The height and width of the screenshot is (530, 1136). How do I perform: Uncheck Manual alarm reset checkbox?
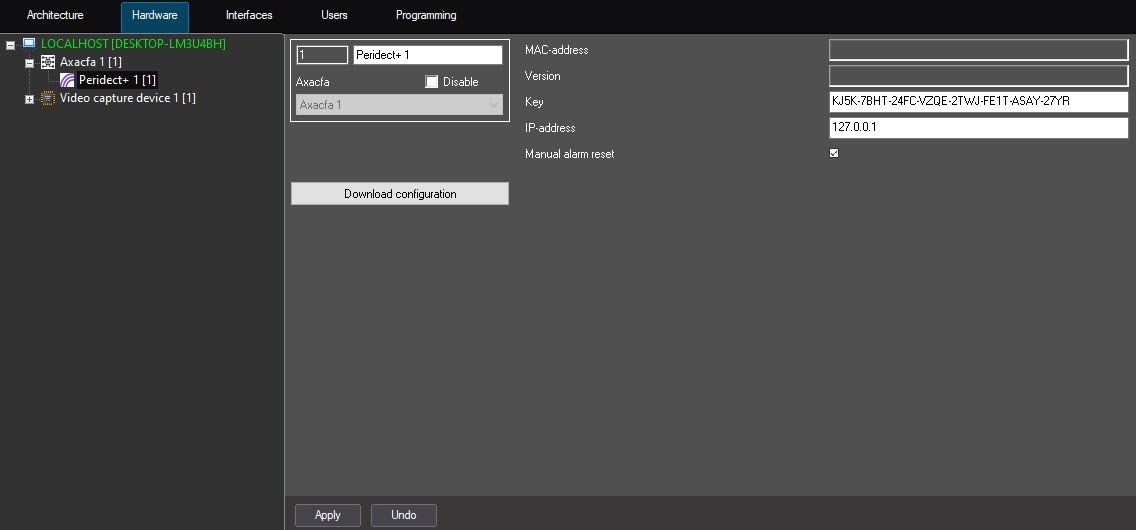click(834, 153)
